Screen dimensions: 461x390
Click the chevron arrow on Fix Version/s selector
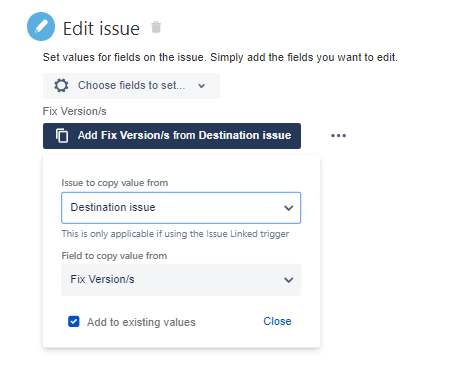coord(288,280)
